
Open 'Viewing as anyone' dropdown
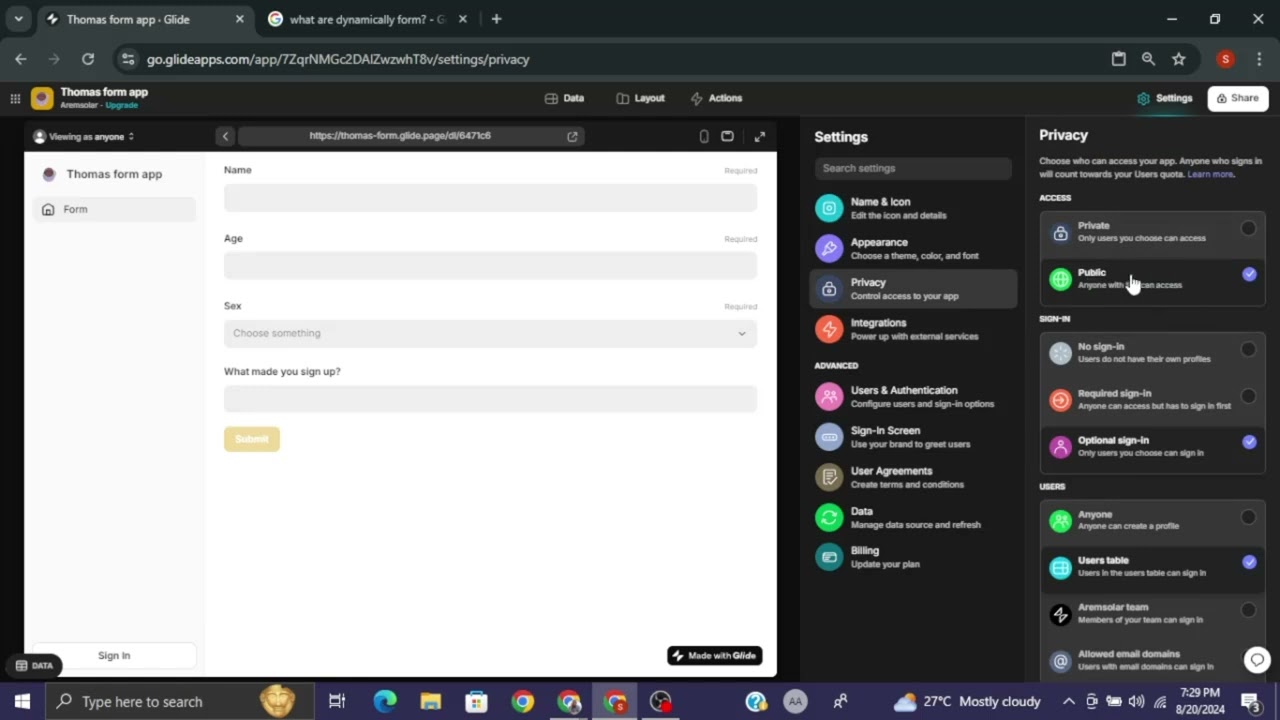[84, 136]
